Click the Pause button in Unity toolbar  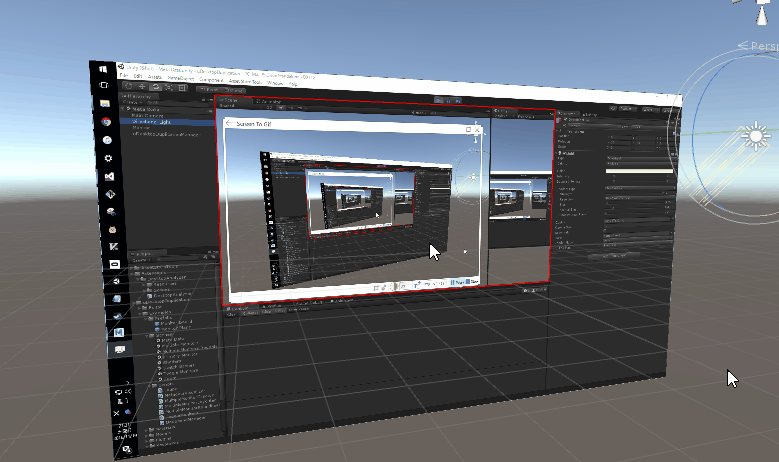tap(448, 100)
